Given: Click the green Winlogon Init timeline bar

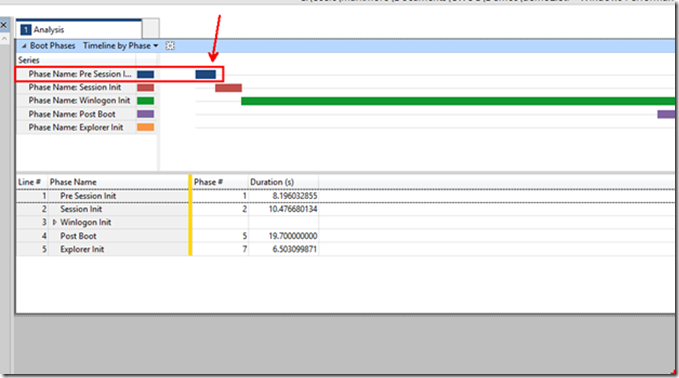Looking at the screenshot, I should tap(458, 101).
